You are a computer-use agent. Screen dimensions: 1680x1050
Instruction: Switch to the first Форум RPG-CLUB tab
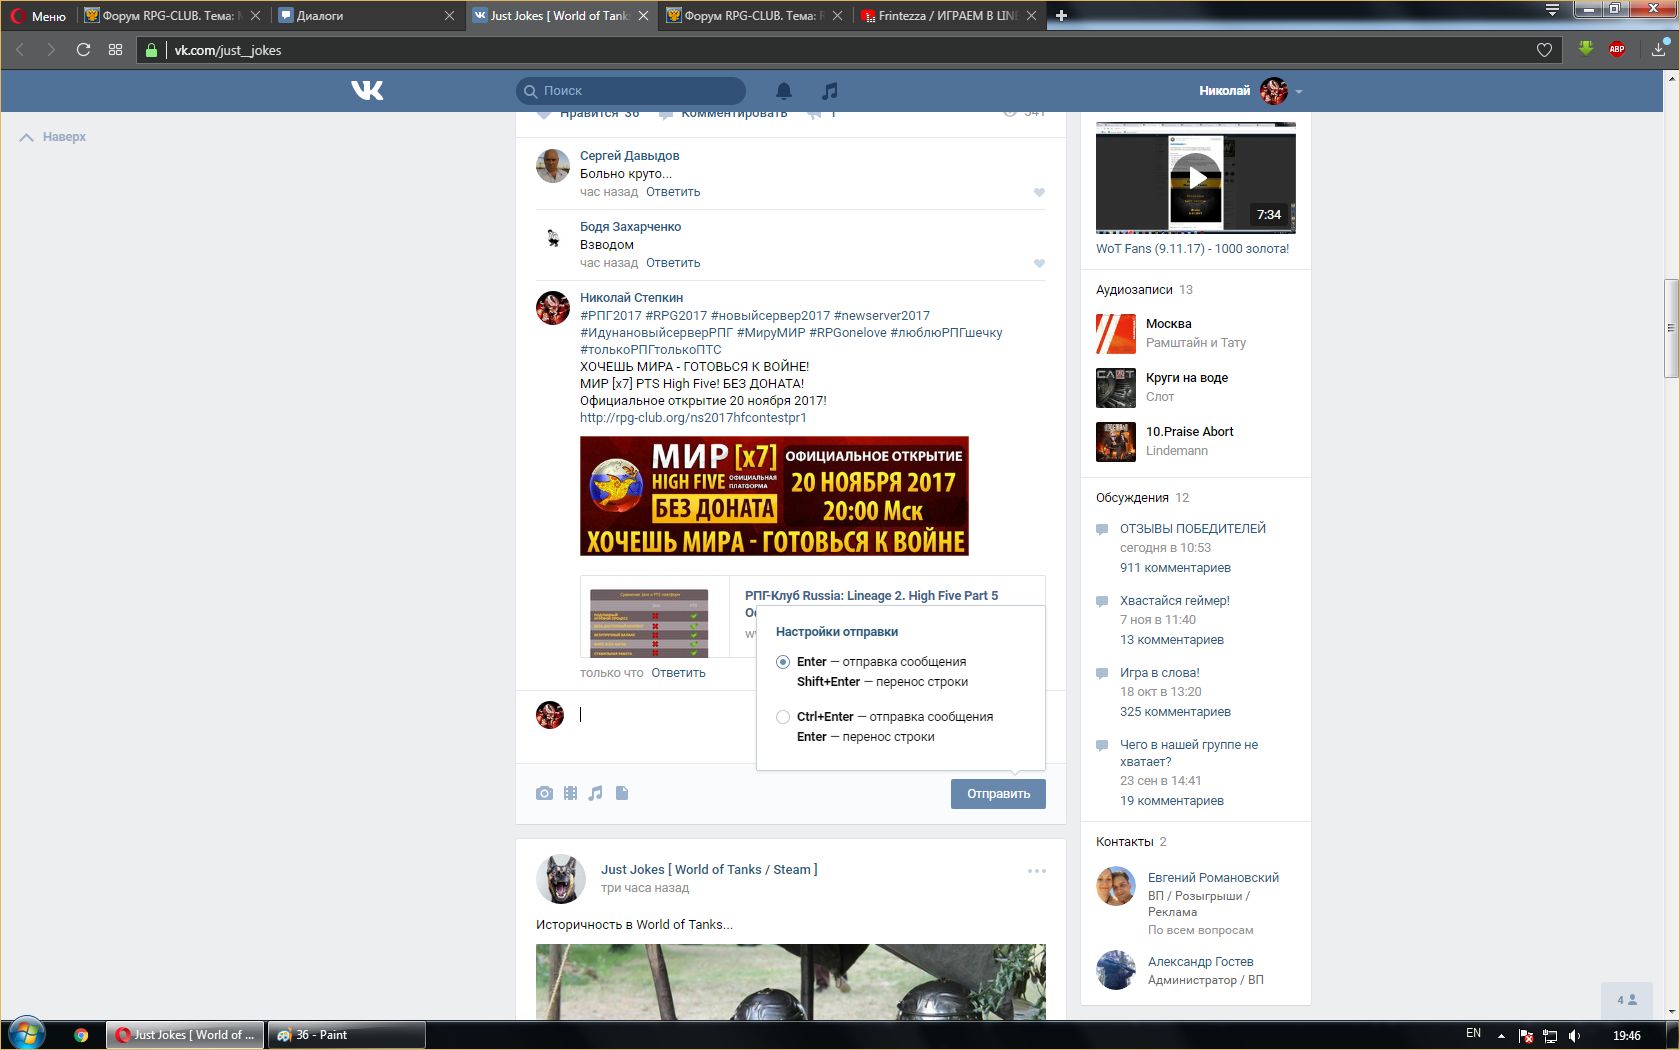tap(170, 15)
